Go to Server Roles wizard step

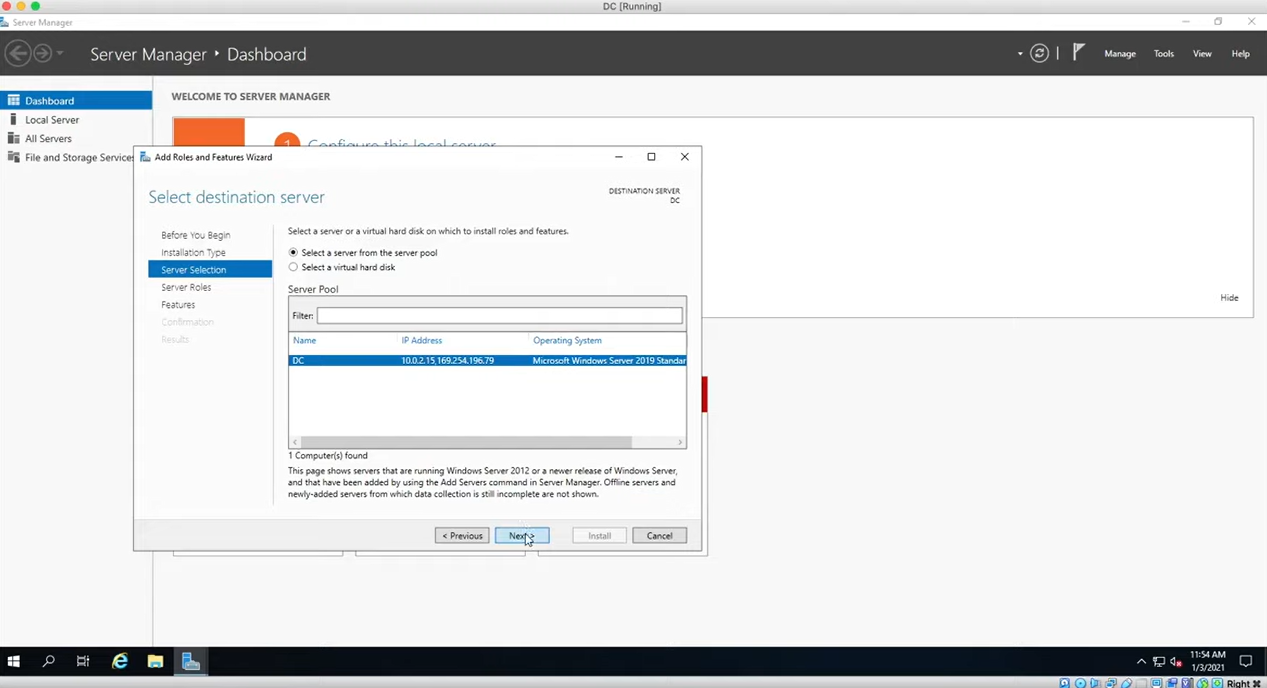pos(186,287)
